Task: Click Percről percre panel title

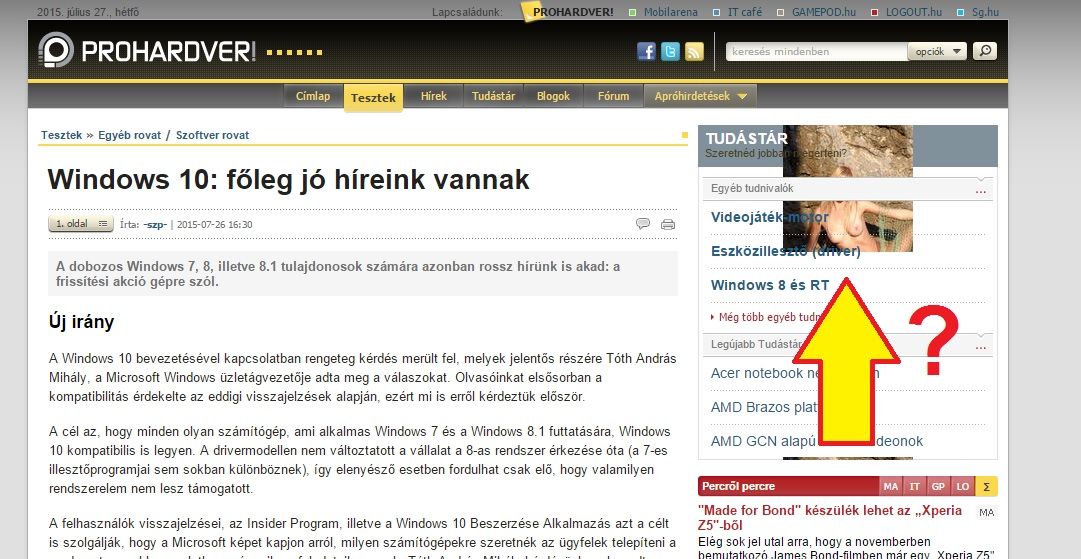Action: 738,486
